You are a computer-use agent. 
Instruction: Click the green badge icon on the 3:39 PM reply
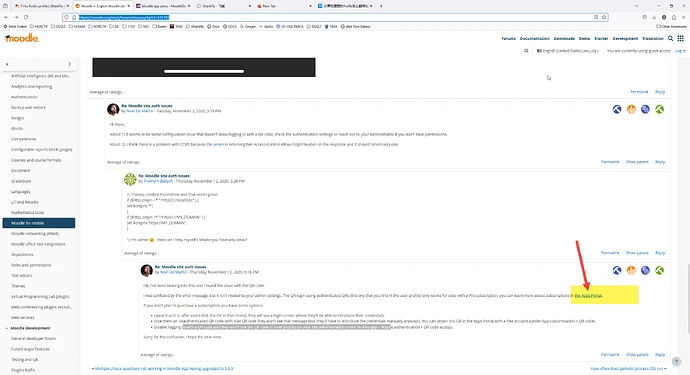pyautogui.click(x=659, y=109)
